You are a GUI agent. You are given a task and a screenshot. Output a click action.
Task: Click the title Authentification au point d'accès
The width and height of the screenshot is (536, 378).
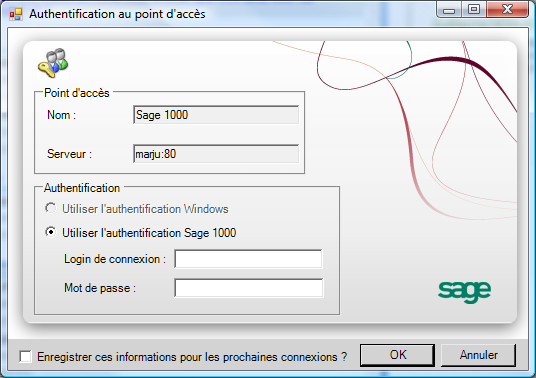pyautogui.click(x=117, y=14)
